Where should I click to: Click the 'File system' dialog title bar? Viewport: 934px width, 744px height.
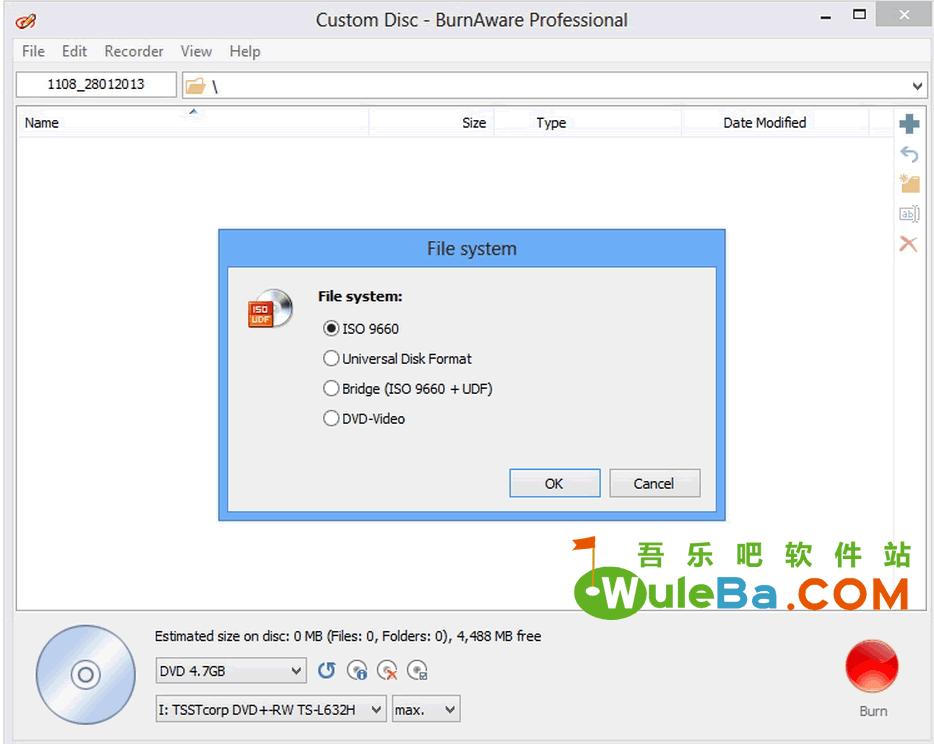tap(472, 248)
